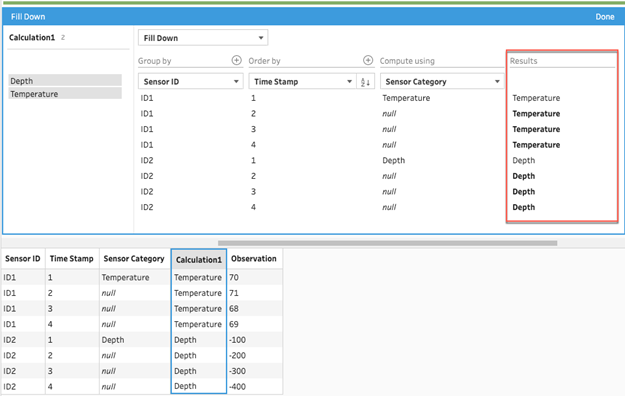Viewport: 625px width, 396px height.
Task: Select the Observation cell with value 70
Action: pyautogui.click(x=254, y=277)
